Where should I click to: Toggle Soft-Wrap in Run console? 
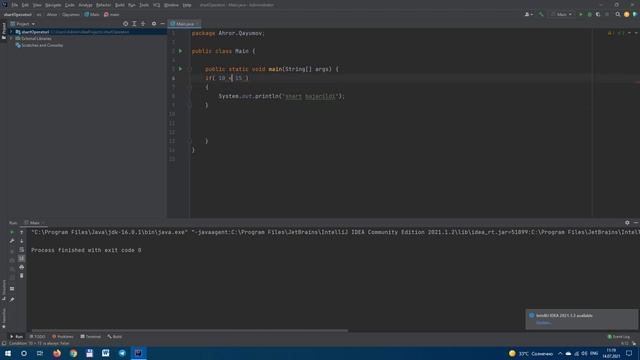(x=22, y=249)
